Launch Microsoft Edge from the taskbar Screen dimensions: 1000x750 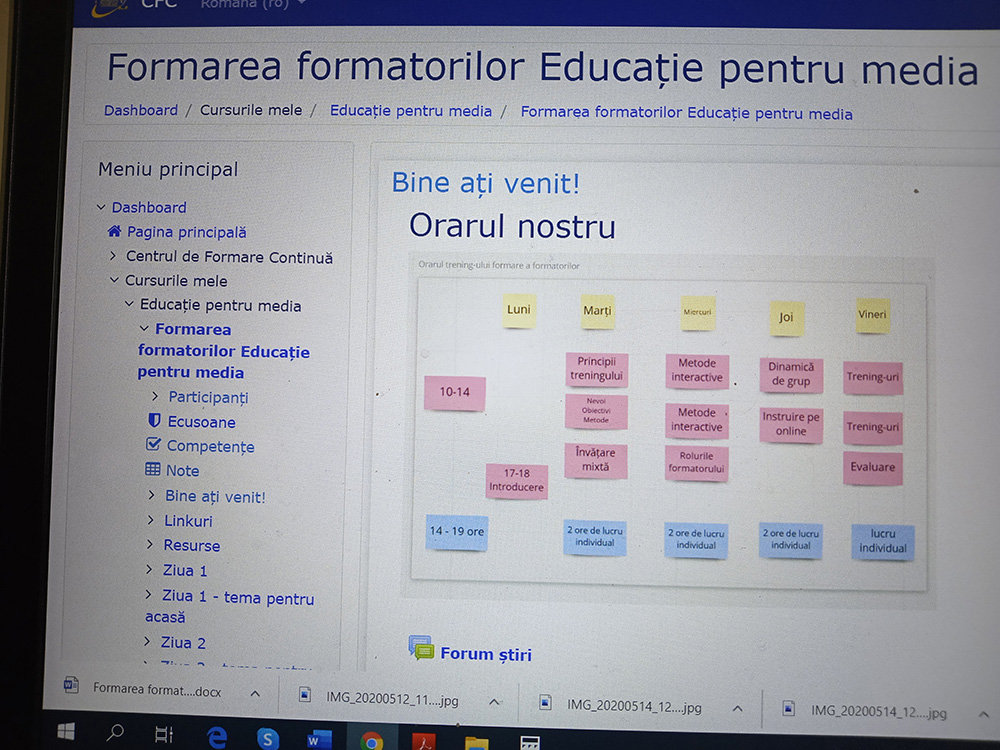216,737
